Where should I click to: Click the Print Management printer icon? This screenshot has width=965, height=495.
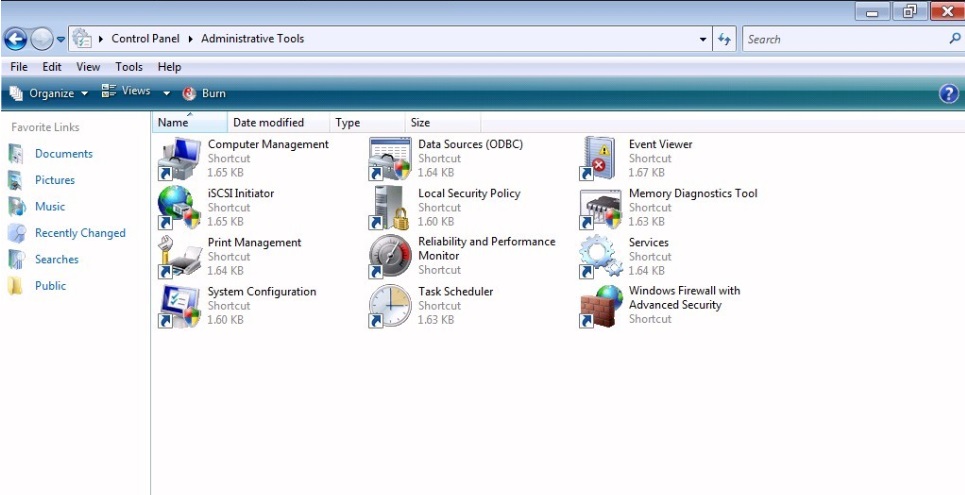pos(180,257)
